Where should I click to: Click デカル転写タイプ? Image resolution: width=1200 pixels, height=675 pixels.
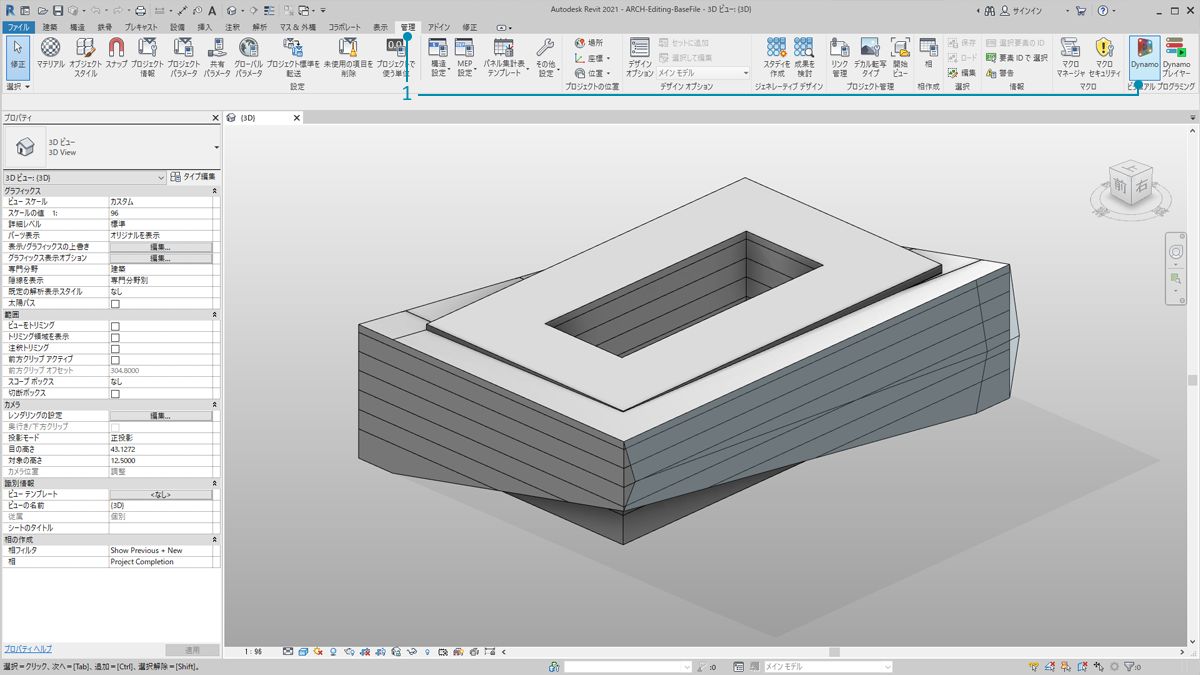click(x=869, y=57)
